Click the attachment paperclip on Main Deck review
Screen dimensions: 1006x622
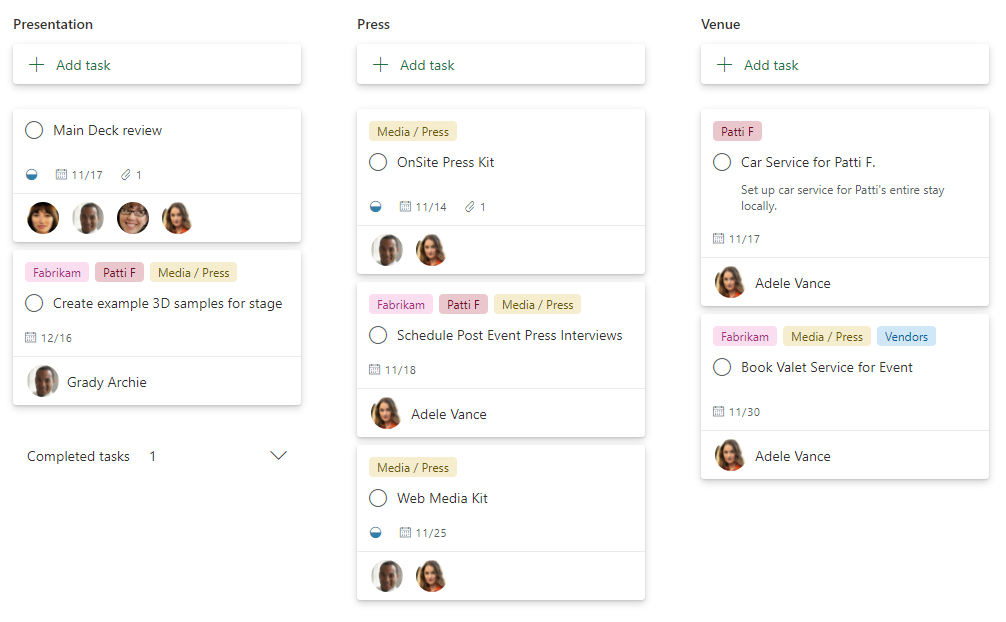point(125,175)
